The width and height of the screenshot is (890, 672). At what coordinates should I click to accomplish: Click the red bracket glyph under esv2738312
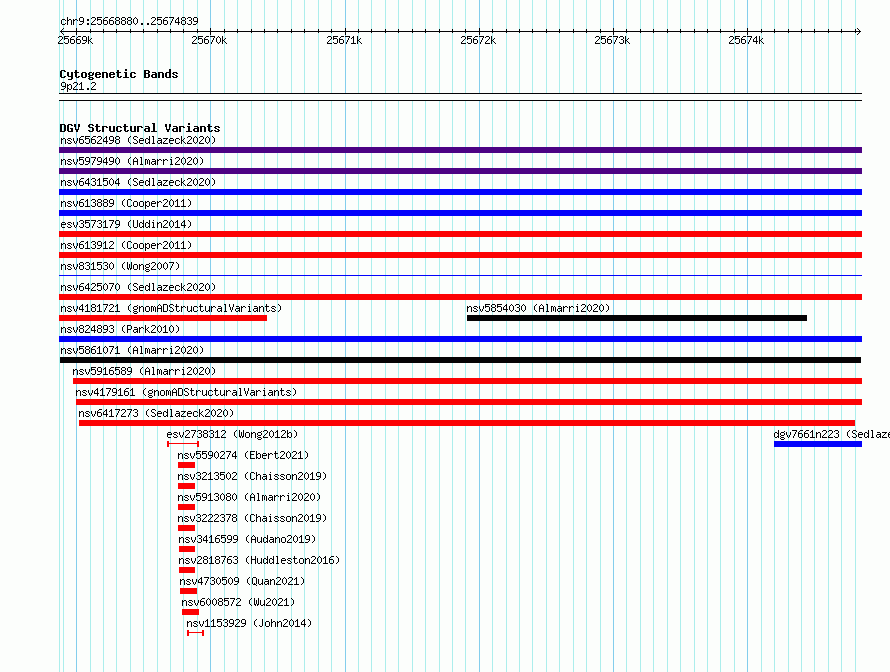(x=183, y=444)
